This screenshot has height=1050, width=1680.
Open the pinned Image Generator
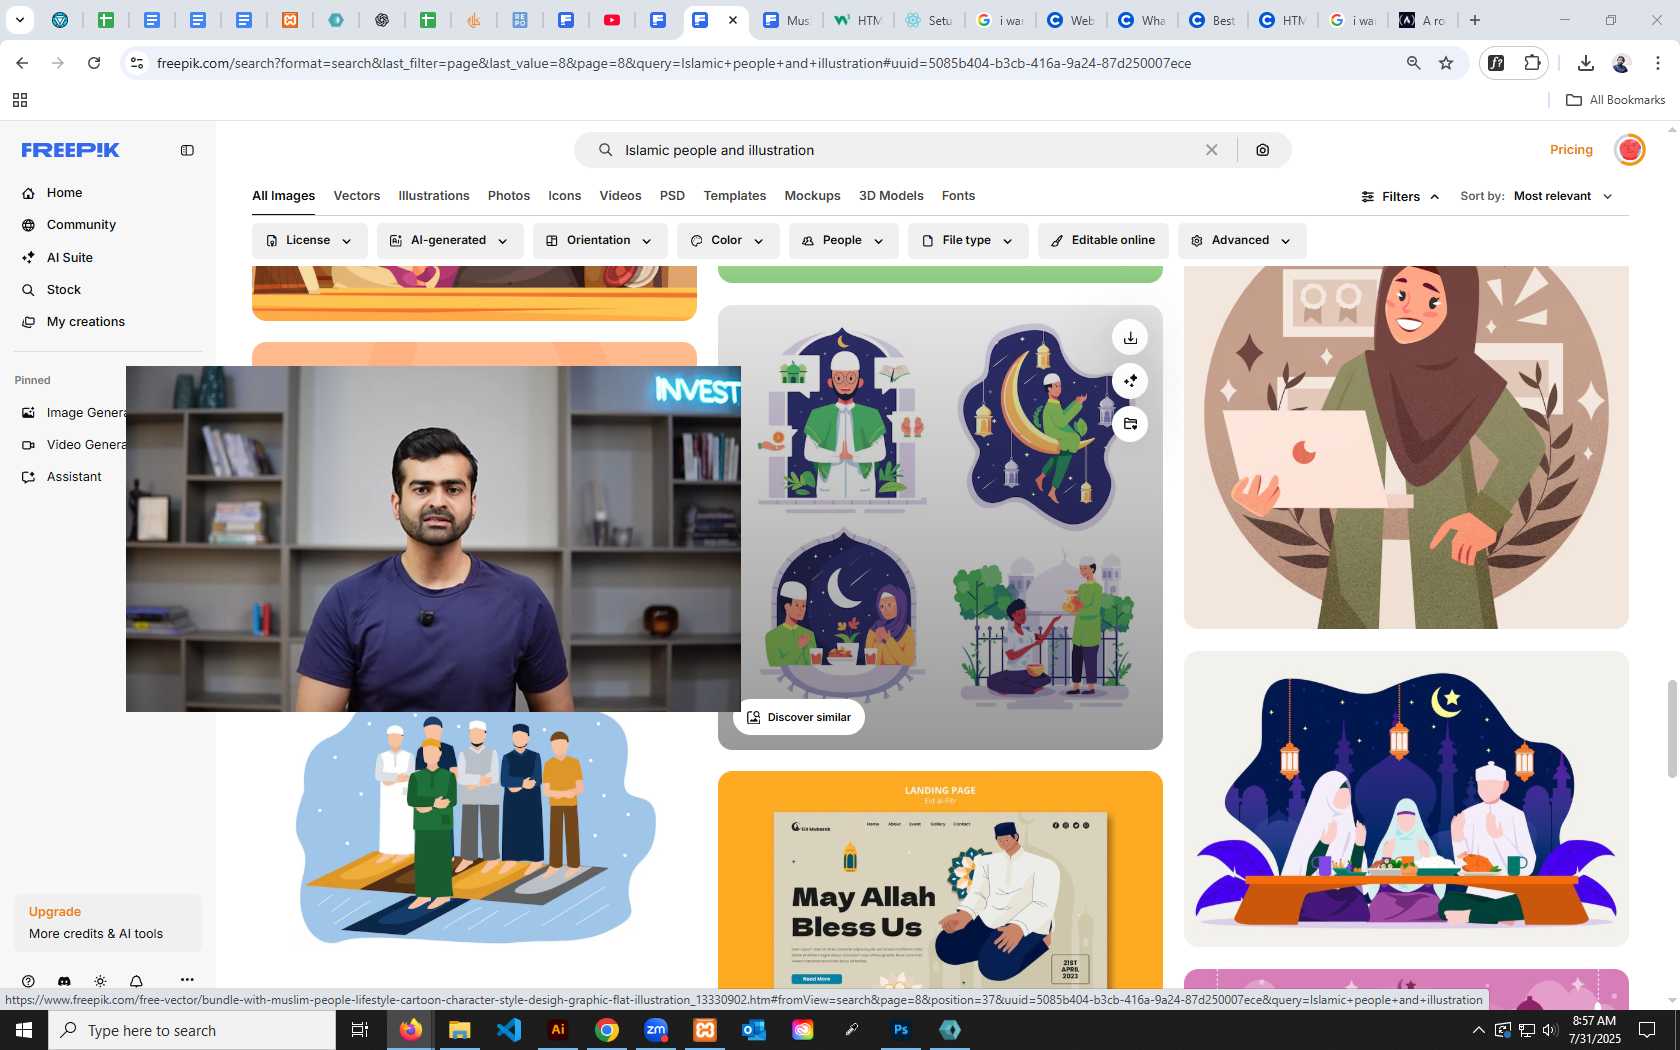[x=75, y=413]
